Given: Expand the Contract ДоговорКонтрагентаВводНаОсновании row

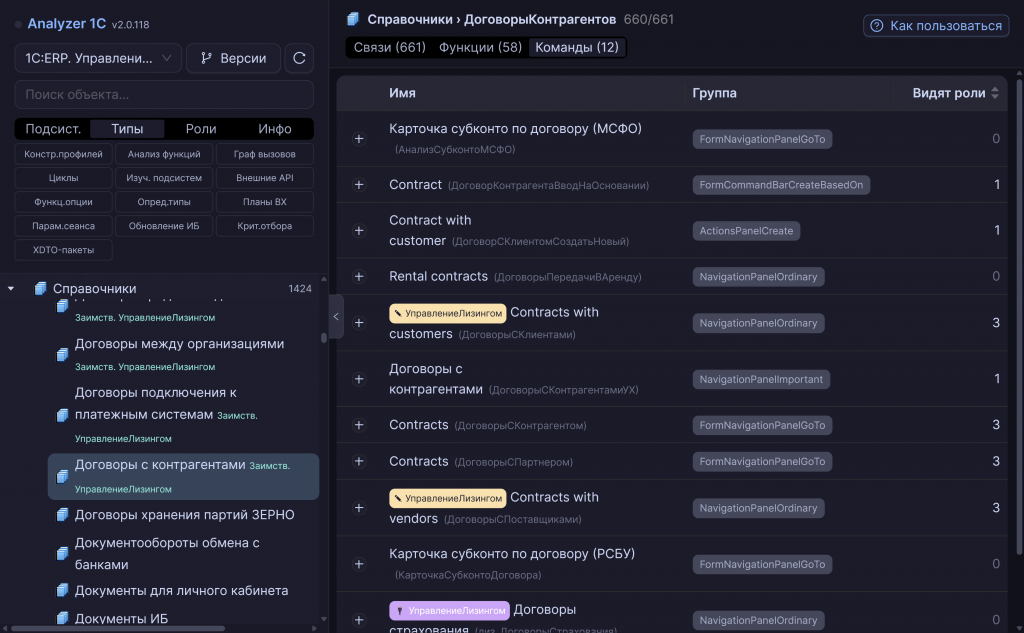Looking at the screenshot, I should [x=359, y=185].
